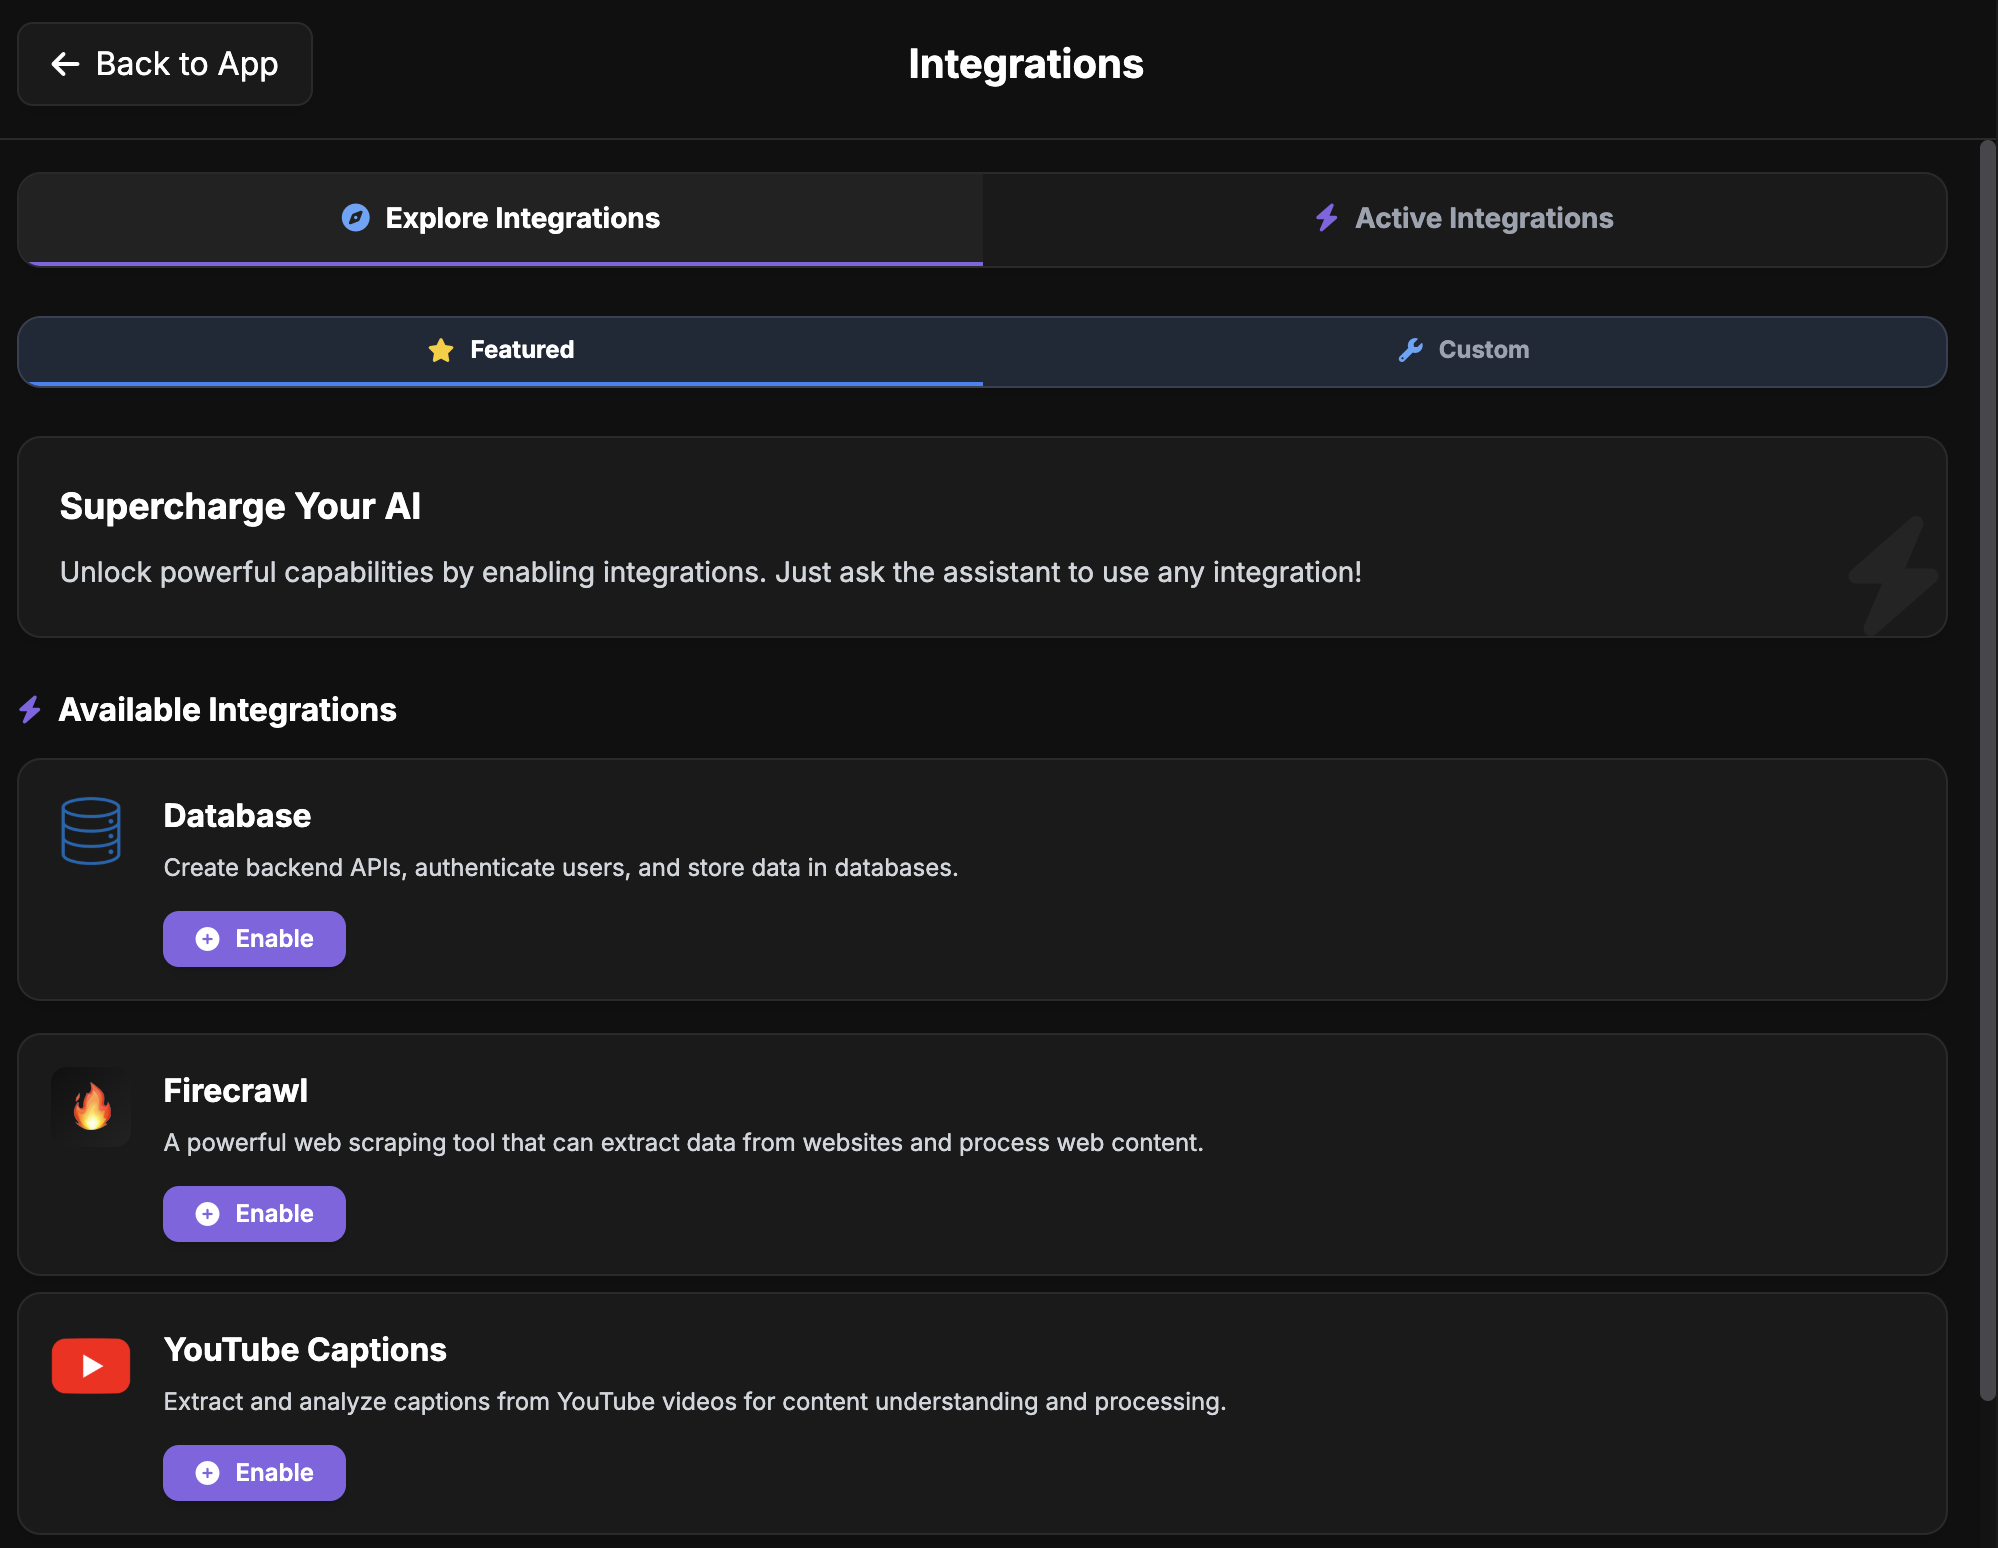The image size is (1998, 1548).
Task: Click the compass icon beside Explore Integrations
Action: [x=355, y=218]
